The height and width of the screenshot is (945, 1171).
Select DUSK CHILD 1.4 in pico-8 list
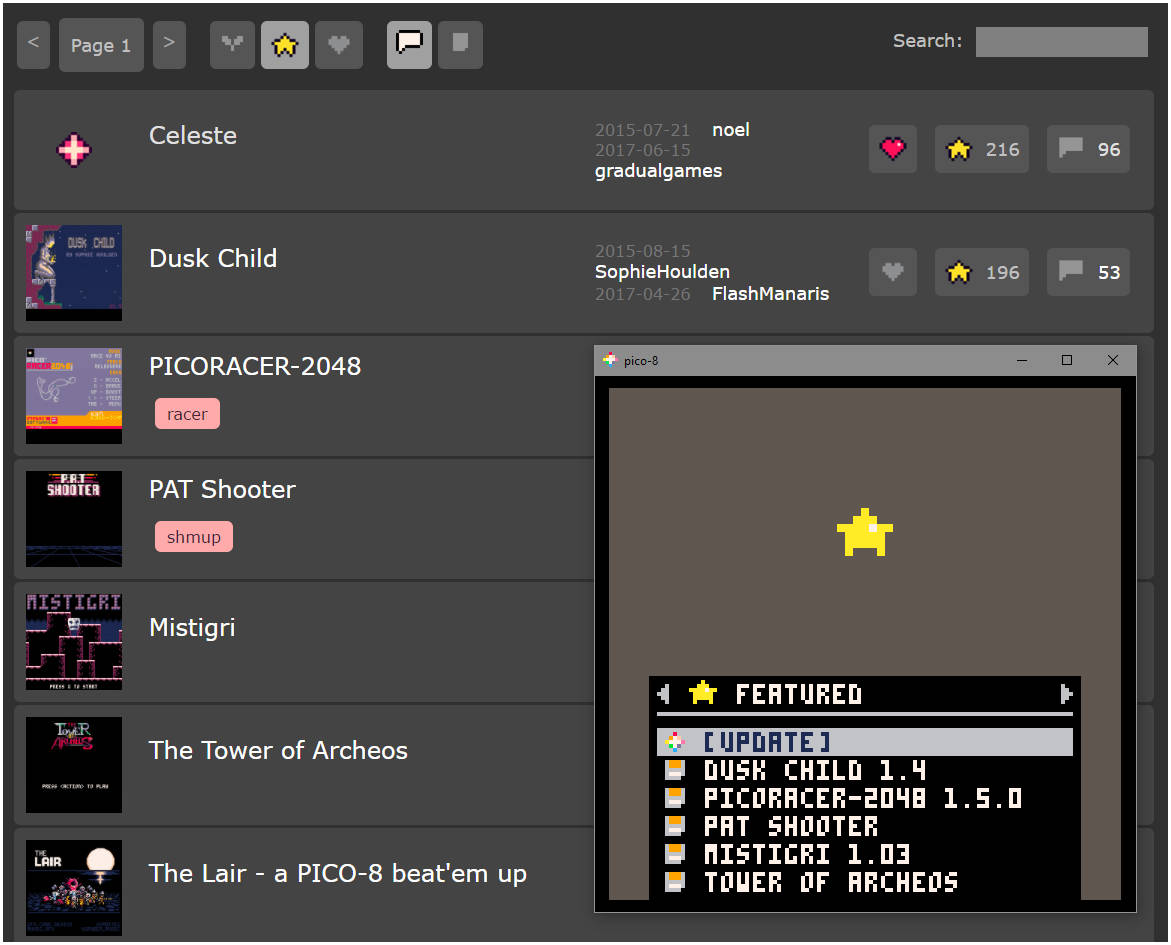(815, 770)
